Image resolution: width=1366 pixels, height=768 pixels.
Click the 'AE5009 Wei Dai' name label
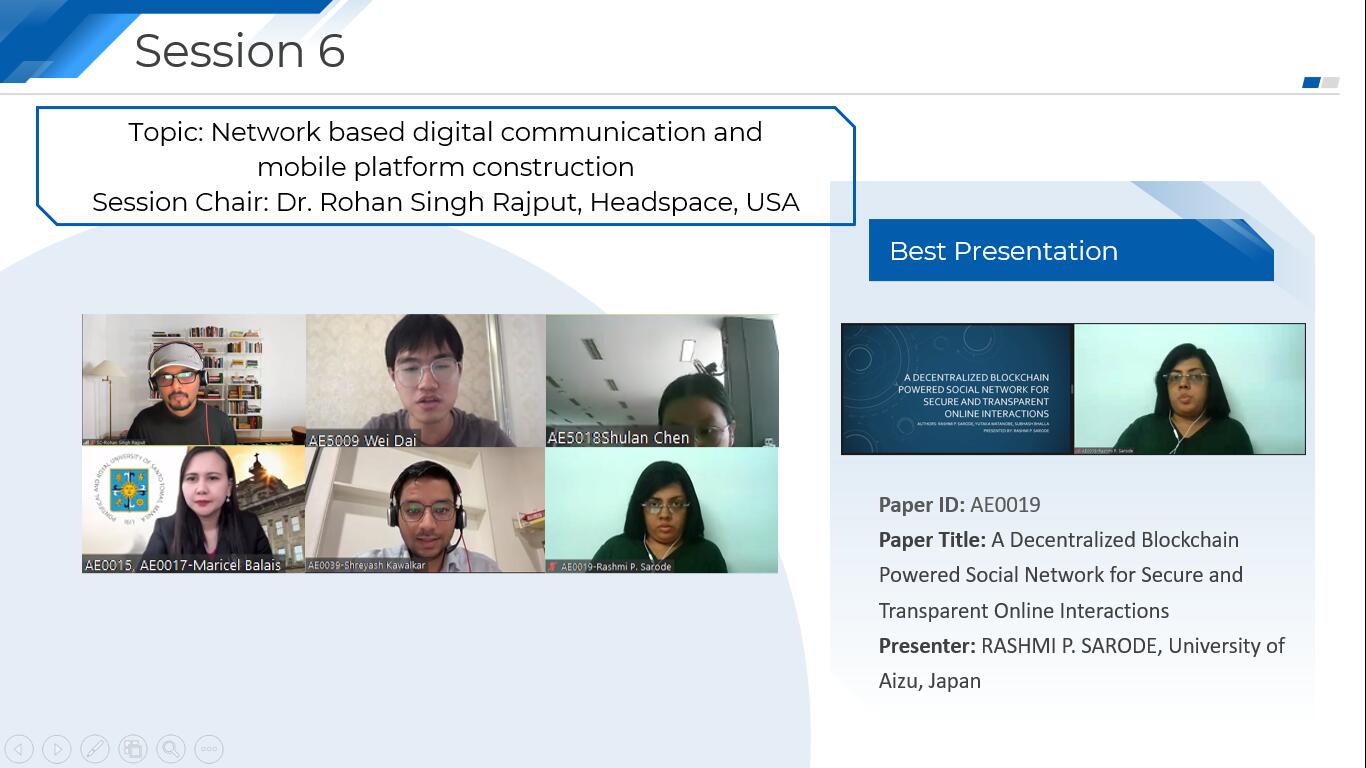(x=362, y=440)
